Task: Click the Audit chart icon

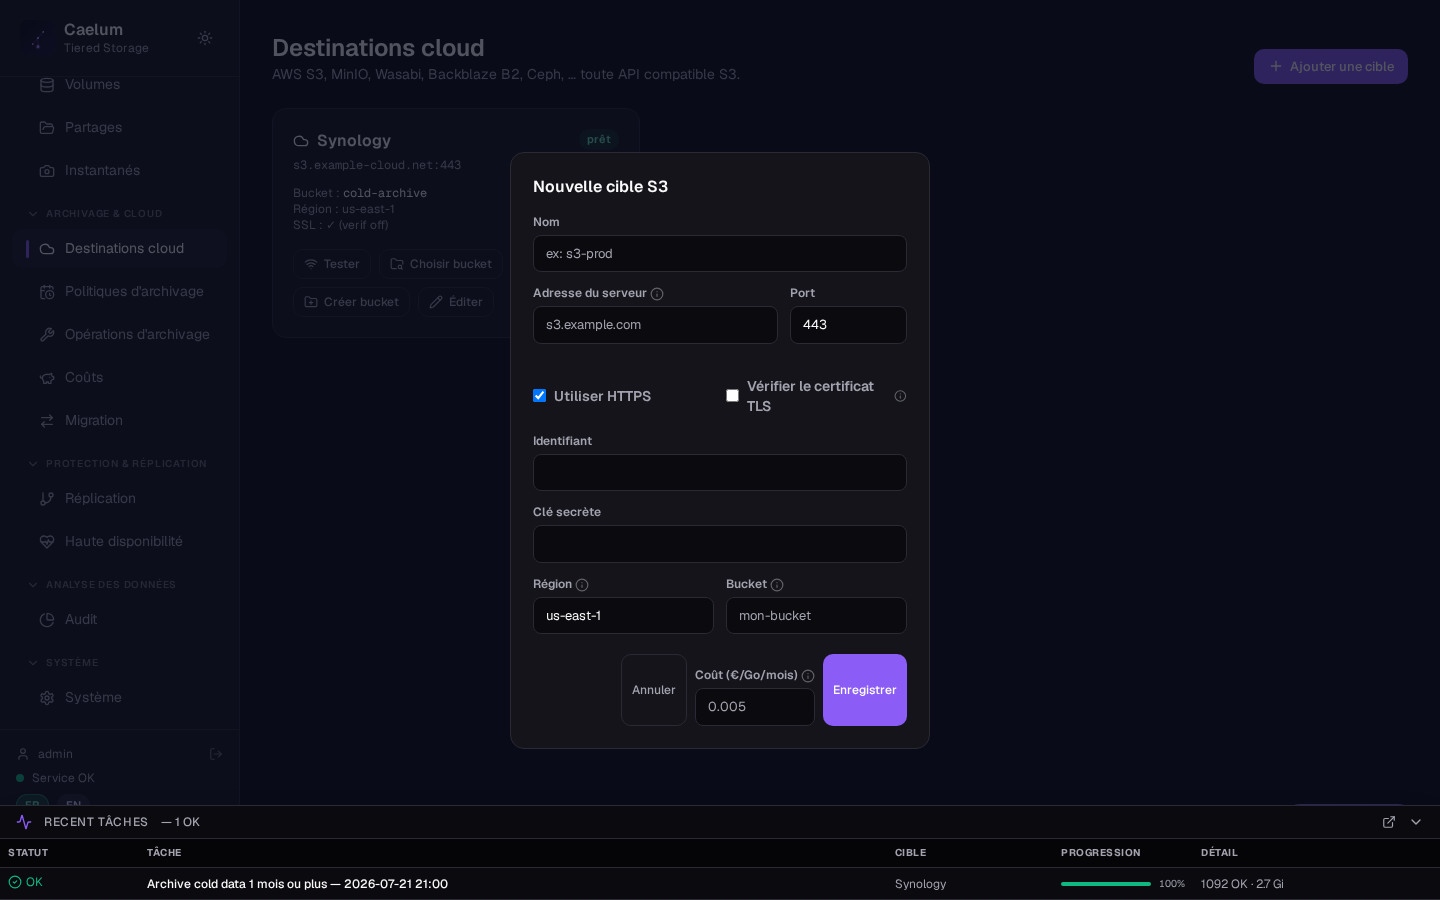Action: coord(47,620)
